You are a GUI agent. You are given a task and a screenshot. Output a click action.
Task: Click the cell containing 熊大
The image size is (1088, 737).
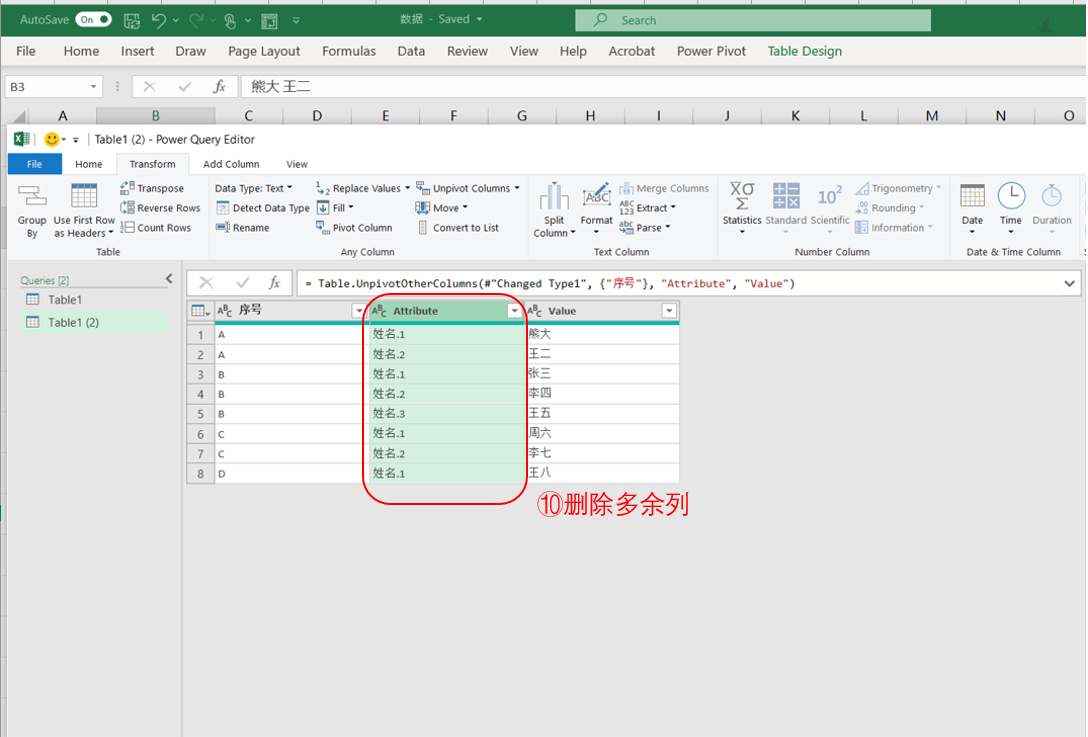point(602,334)
